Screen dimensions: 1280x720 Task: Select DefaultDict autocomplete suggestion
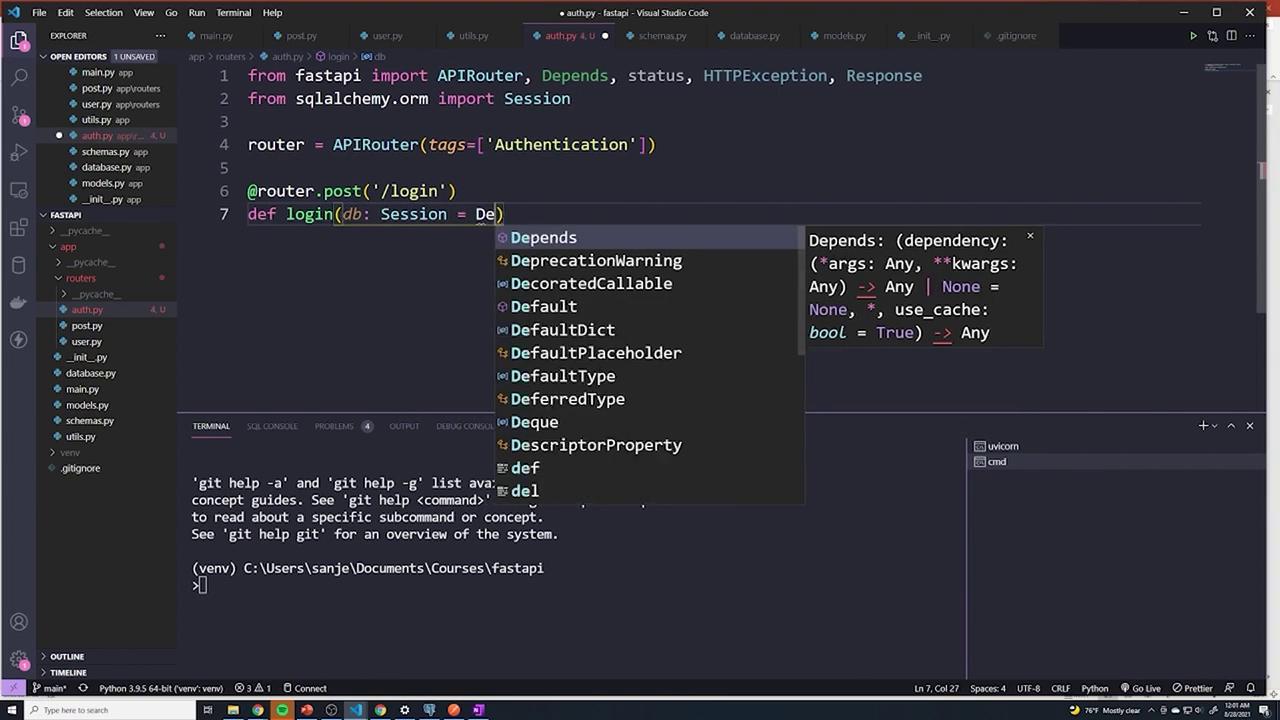point(650,330)
